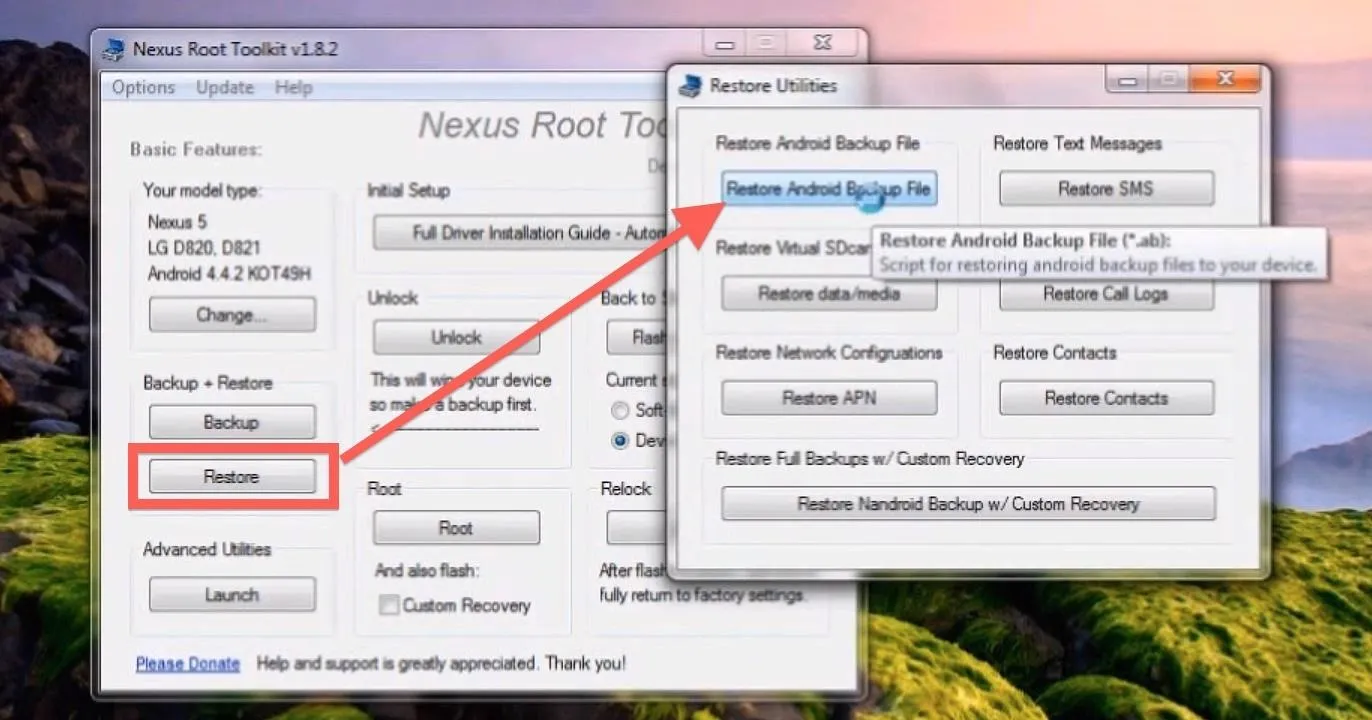Open the Update menu
This screenshot has width=1372, height=720.
click(225, 87)
